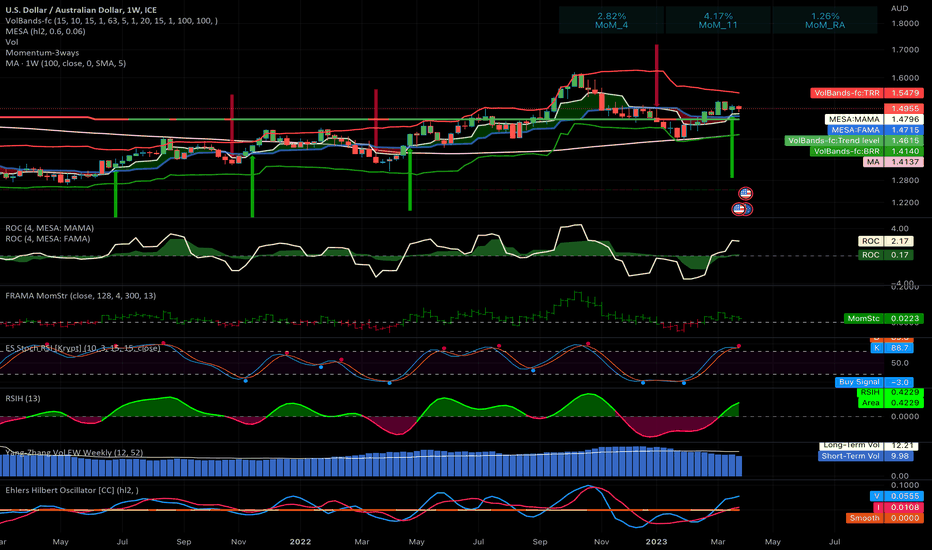
Task: Click the Buy Signal -3.0 label
Action: 874,382
